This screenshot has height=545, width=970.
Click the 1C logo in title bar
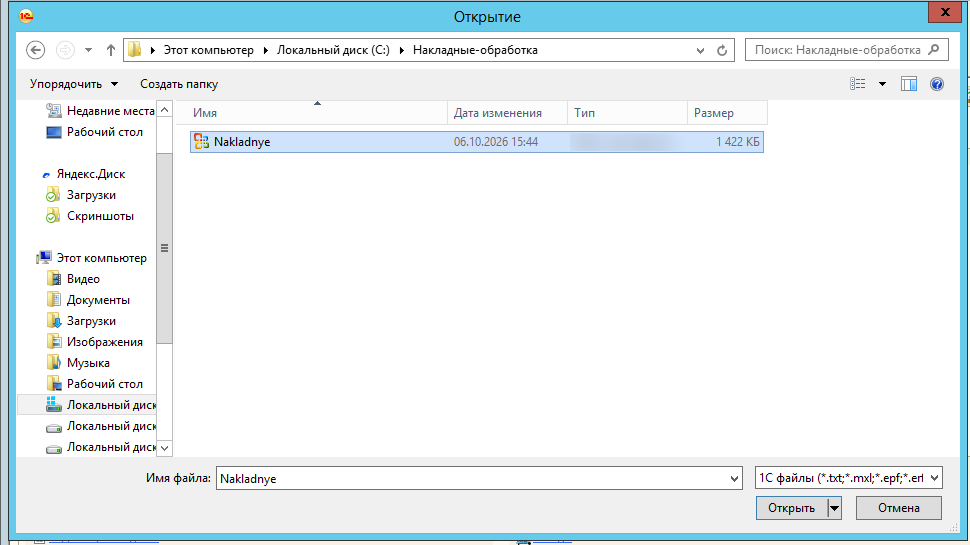(26, 16)
